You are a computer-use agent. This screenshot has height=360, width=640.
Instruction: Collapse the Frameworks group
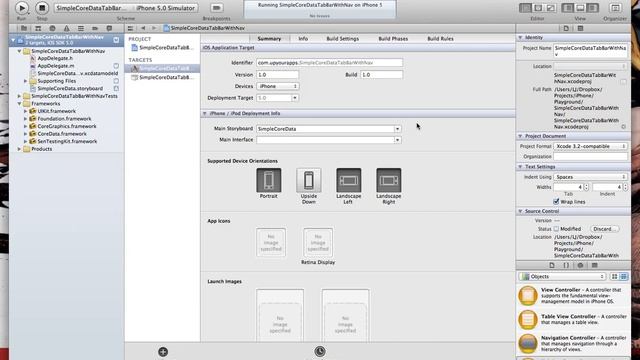point(19,104)
